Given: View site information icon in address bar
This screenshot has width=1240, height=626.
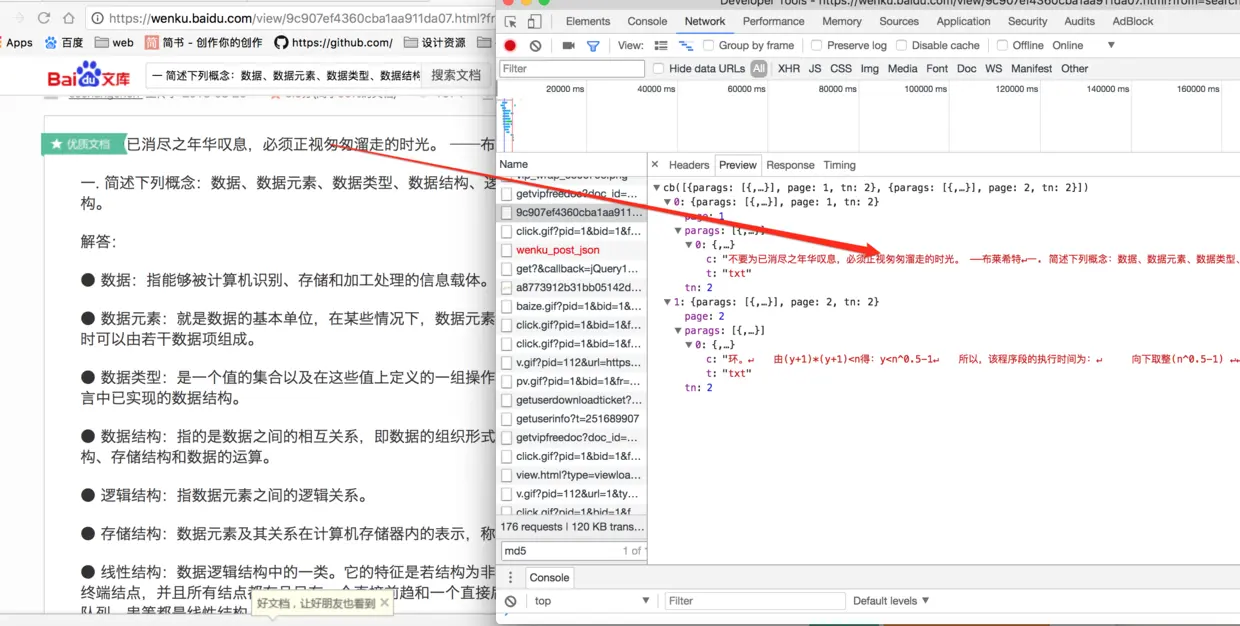Looking at the screenshot, I should (97, 18).
